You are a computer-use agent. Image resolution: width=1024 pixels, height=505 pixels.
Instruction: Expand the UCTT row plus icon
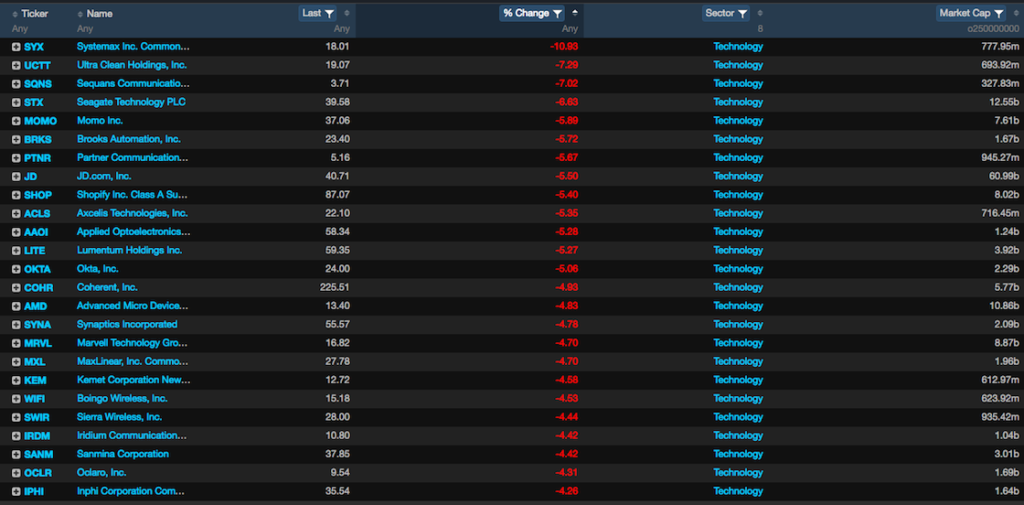(x=16, y=65)
